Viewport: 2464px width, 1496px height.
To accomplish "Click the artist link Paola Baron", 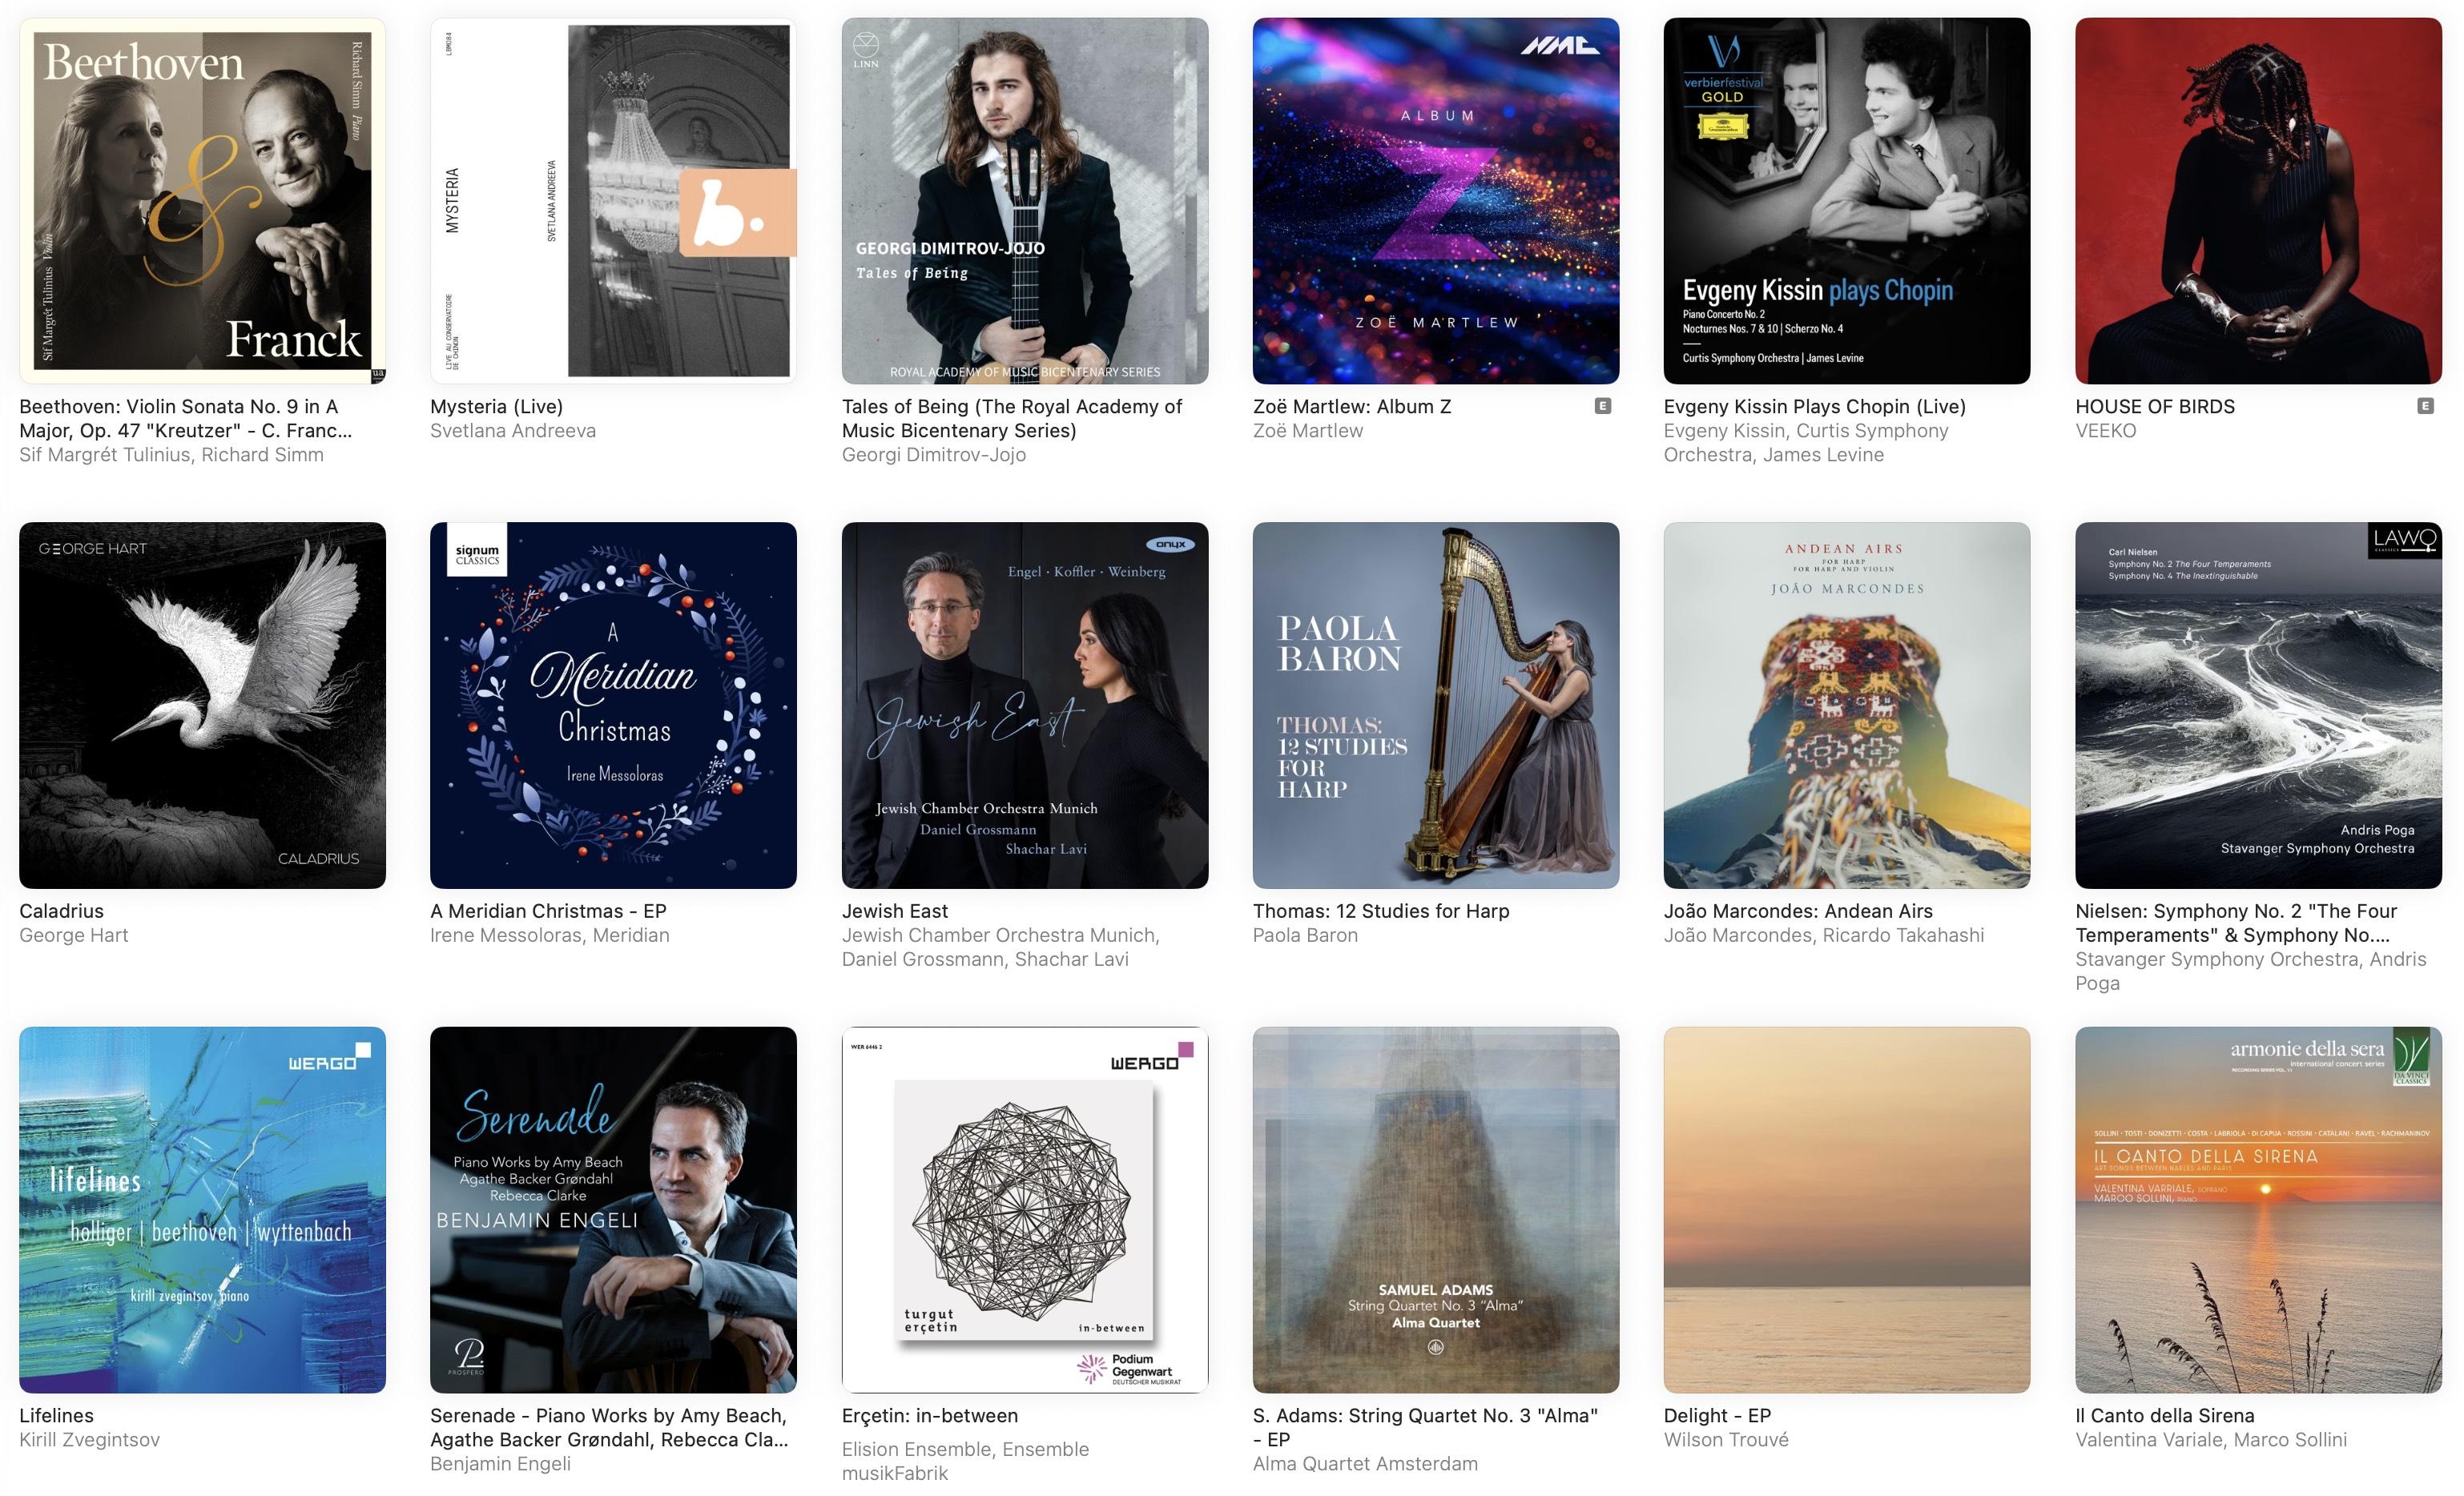I will click(1305, 935).
